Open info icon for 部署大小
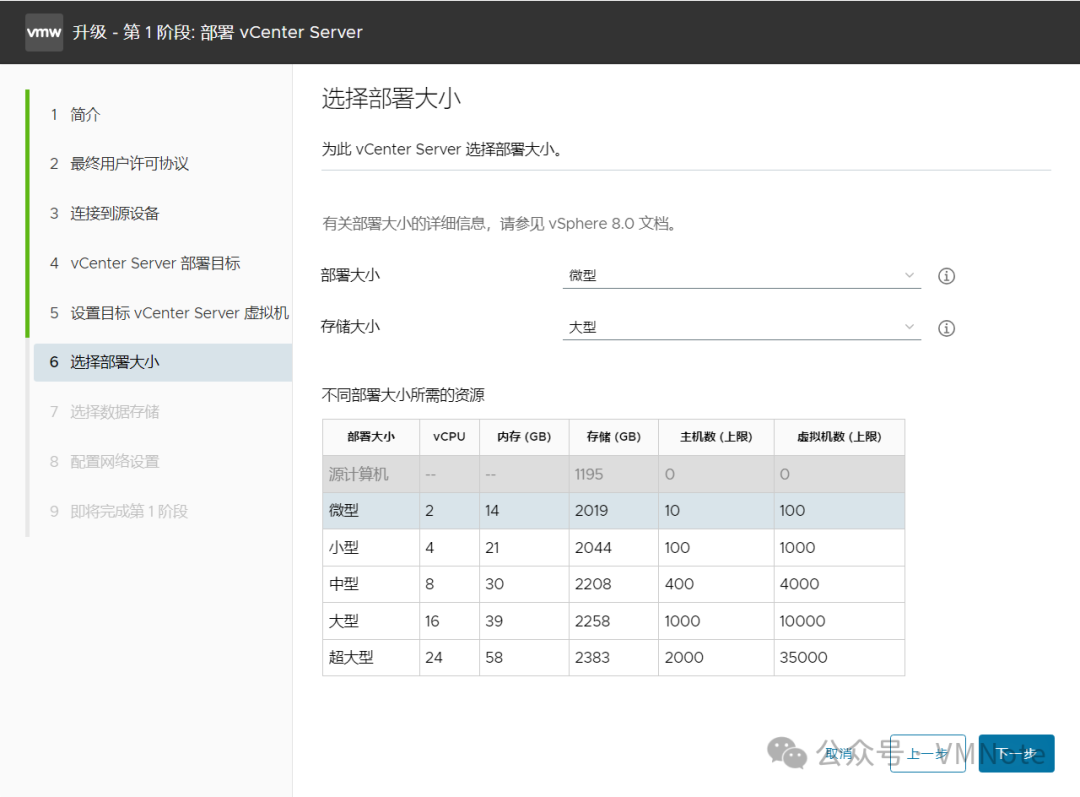Screen dimensions: 1080x797 click(946, 276)
